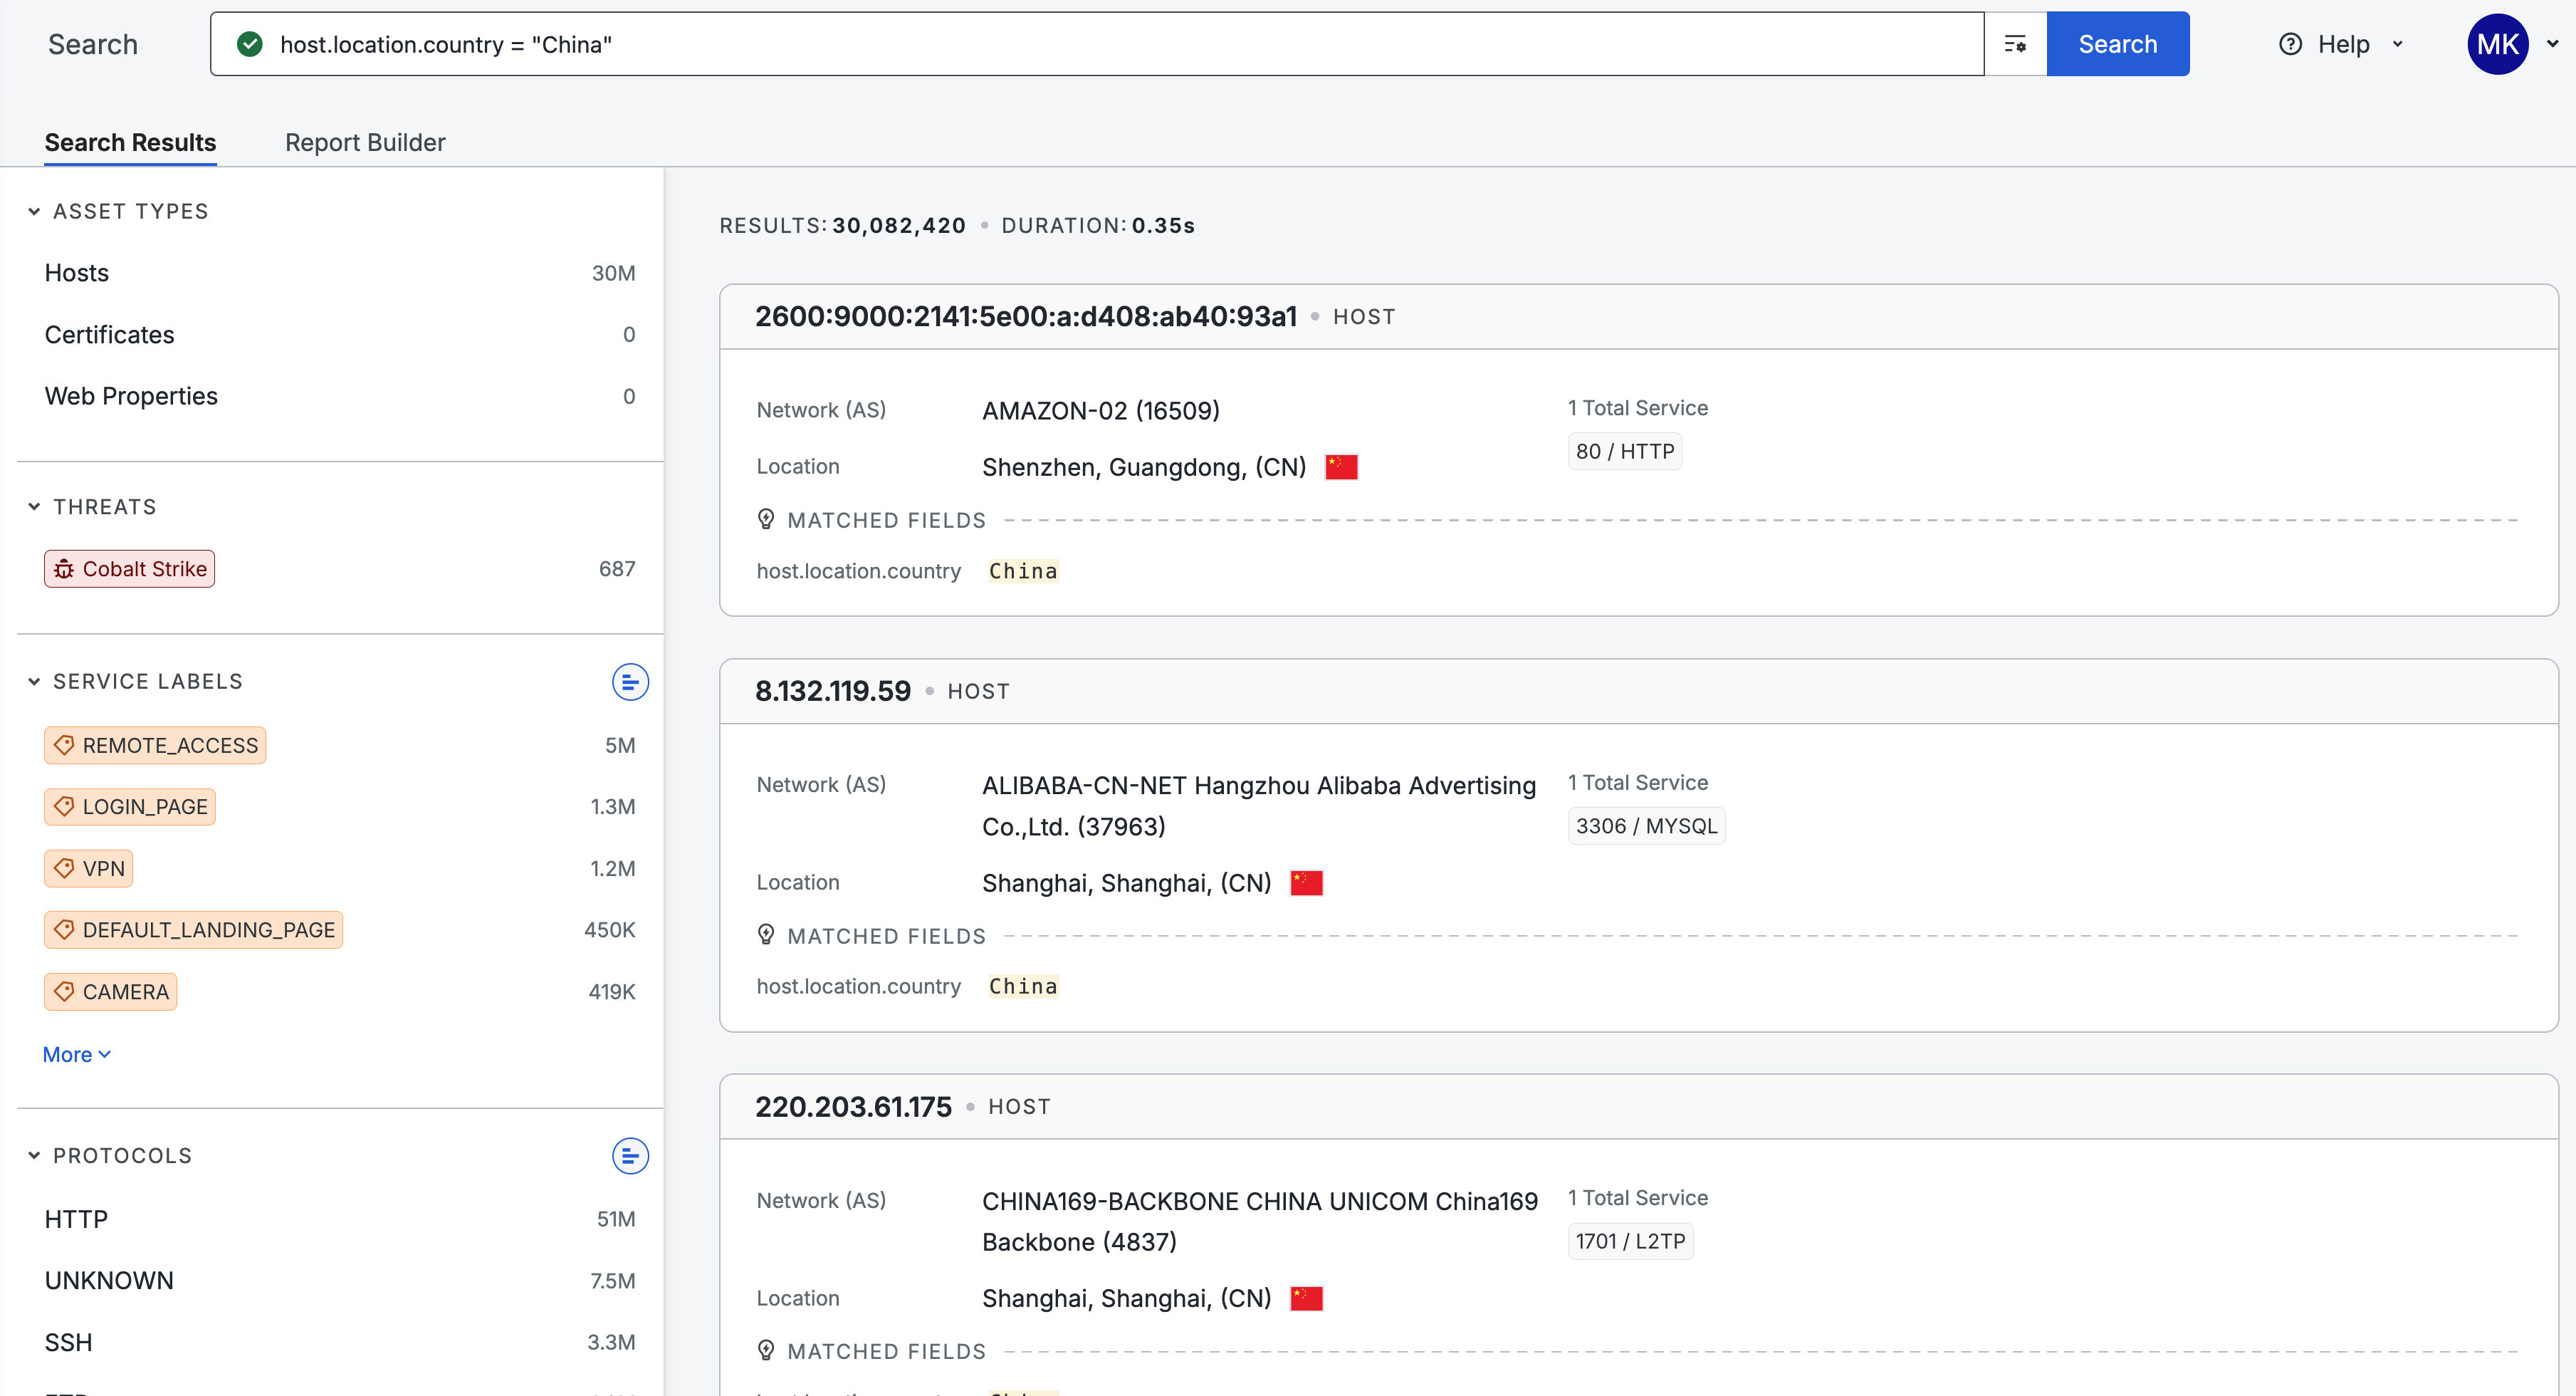This screenshot has height=1396, width=2576.
Task: Switch to Report Builder tab
Action: pos(365,142)
